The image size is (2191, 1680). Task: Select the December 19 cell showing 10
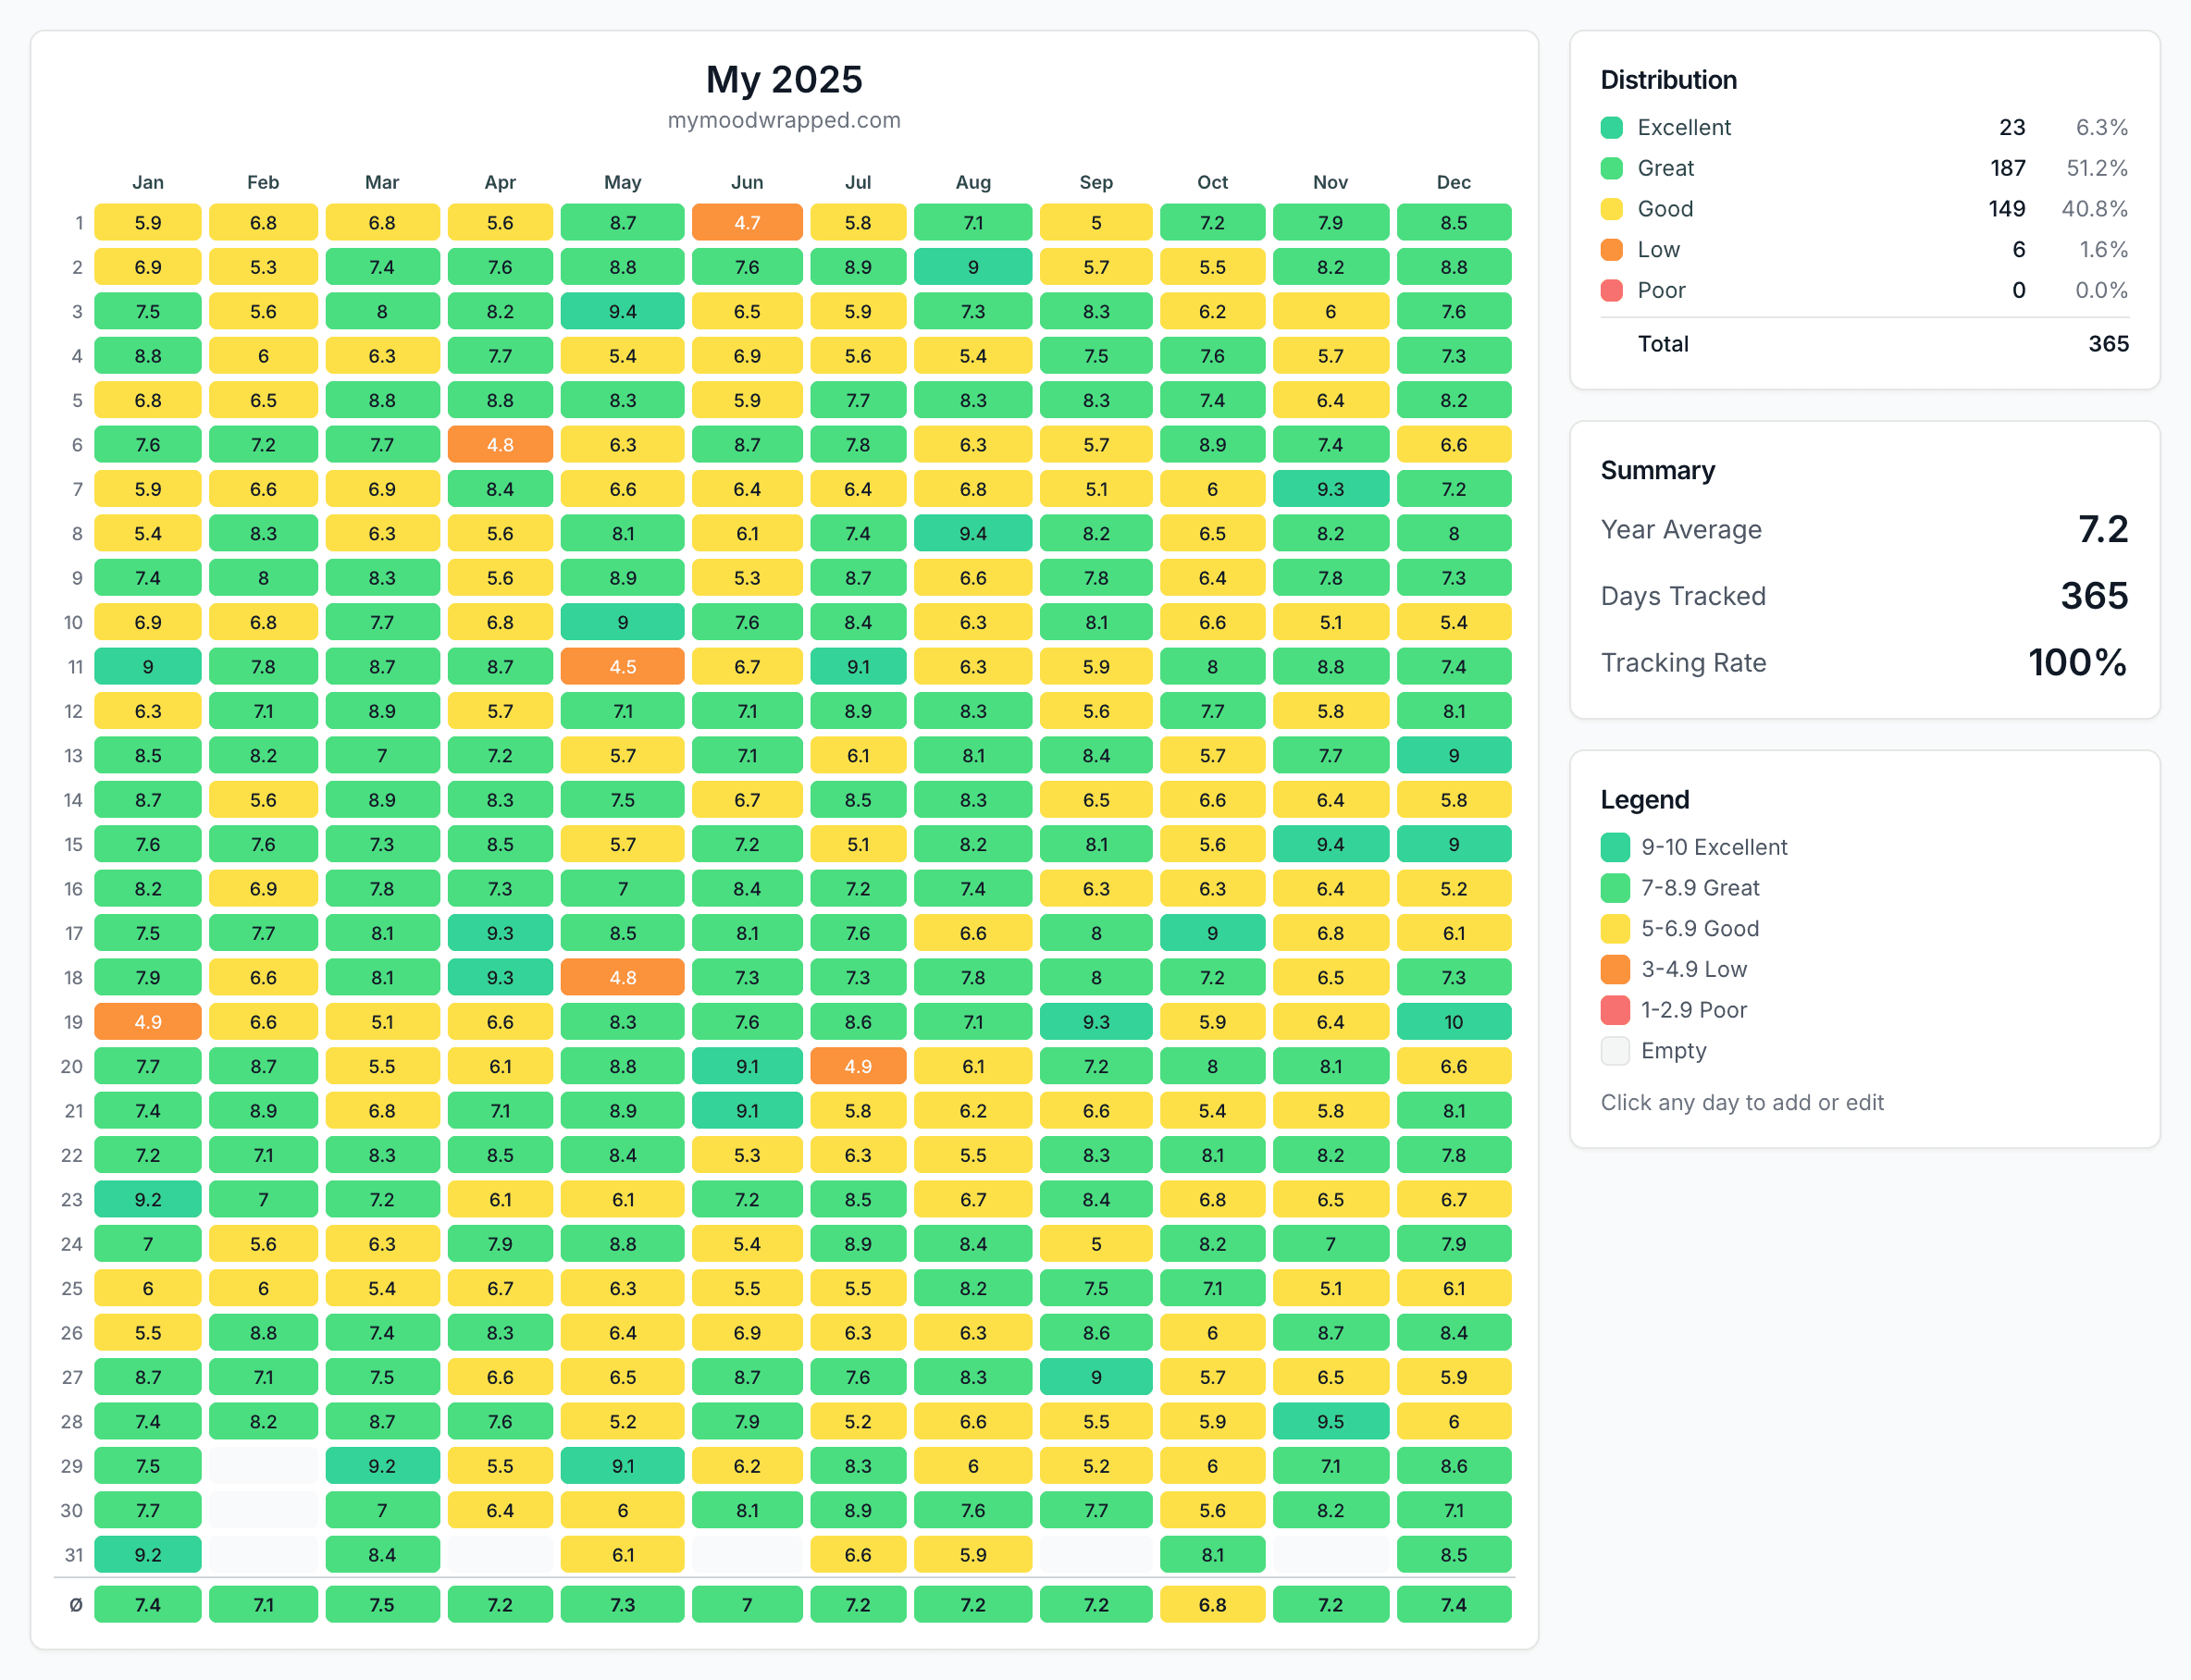1453,1022
